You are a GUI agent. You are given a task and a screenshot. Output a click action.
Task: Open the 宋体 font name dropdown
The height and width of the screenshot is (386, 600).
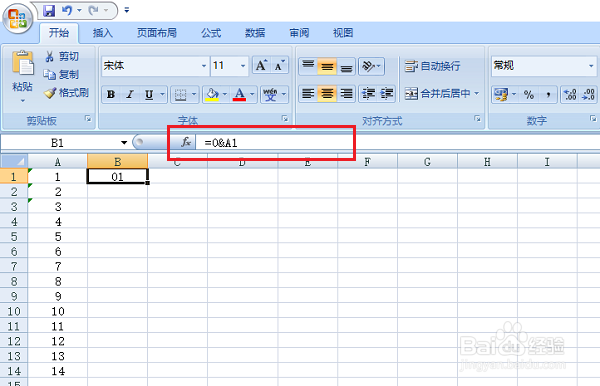click(204, 66)
